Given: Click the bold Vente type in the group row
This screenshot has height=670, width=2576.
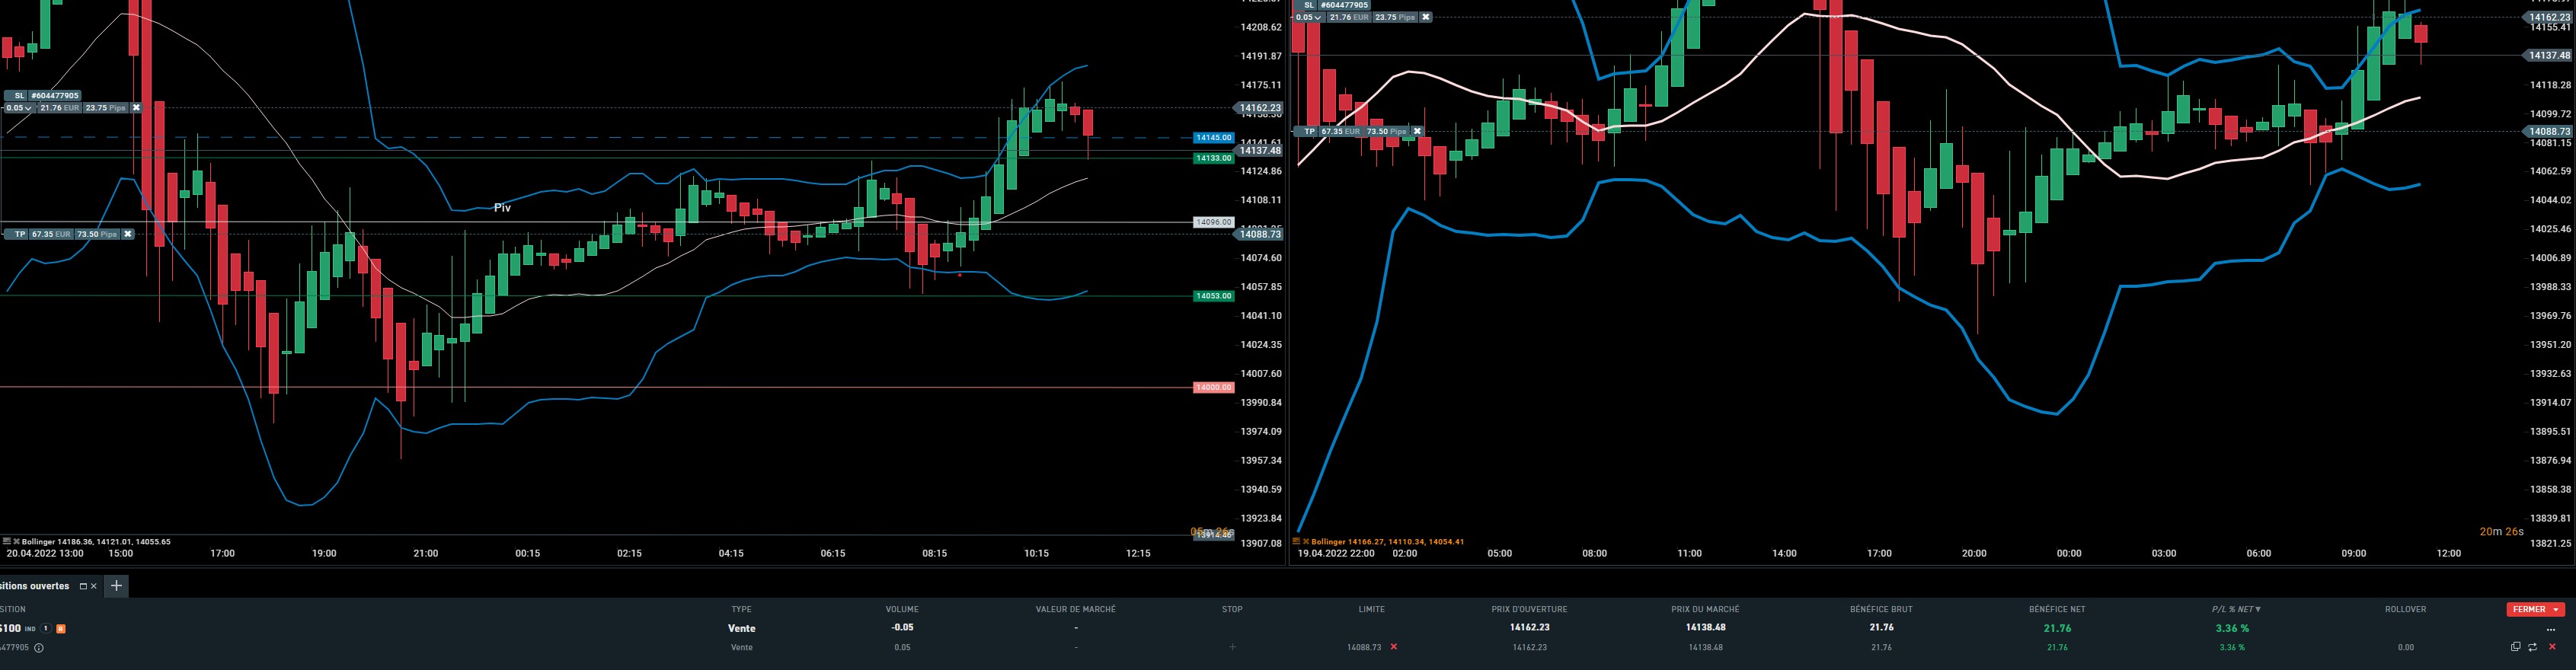Looking at the screenshot, I should [x=741, y=629].
